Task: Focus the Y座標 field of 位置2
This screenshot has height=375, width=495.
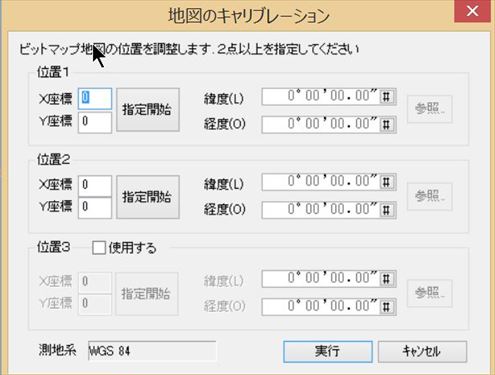Action: tap(95, 208)
